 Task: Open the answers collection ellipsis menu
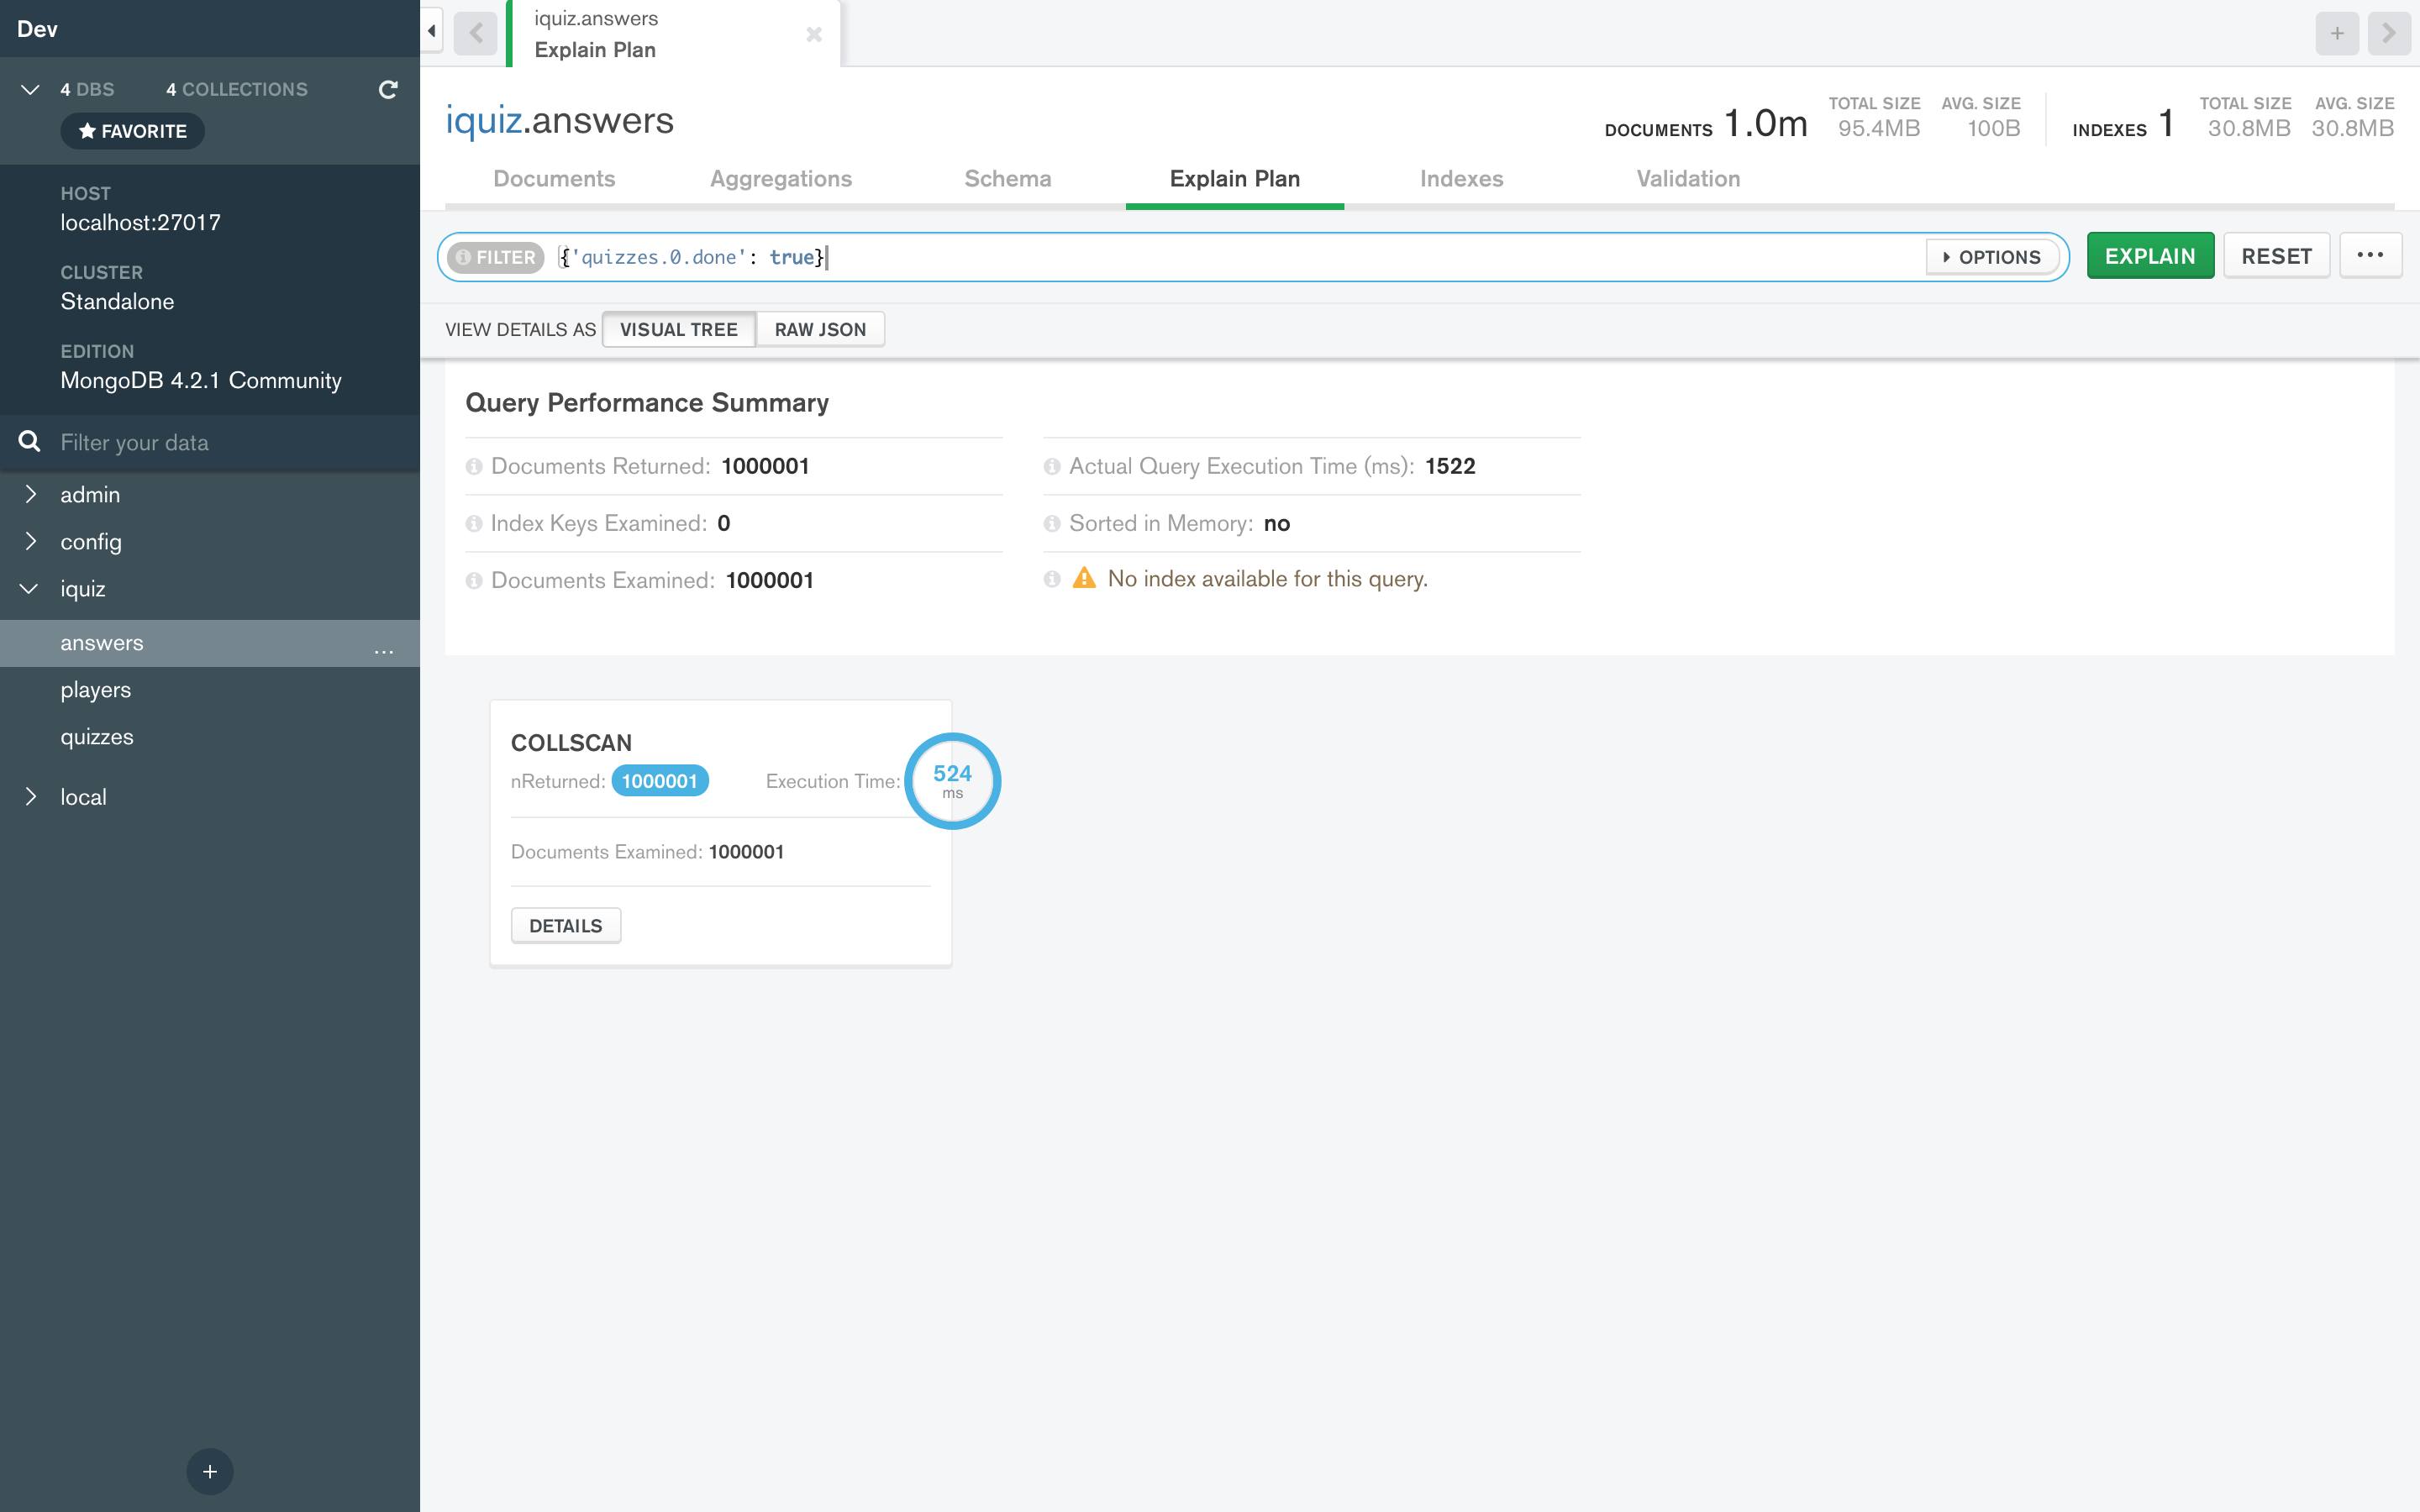tap(384, 648)
